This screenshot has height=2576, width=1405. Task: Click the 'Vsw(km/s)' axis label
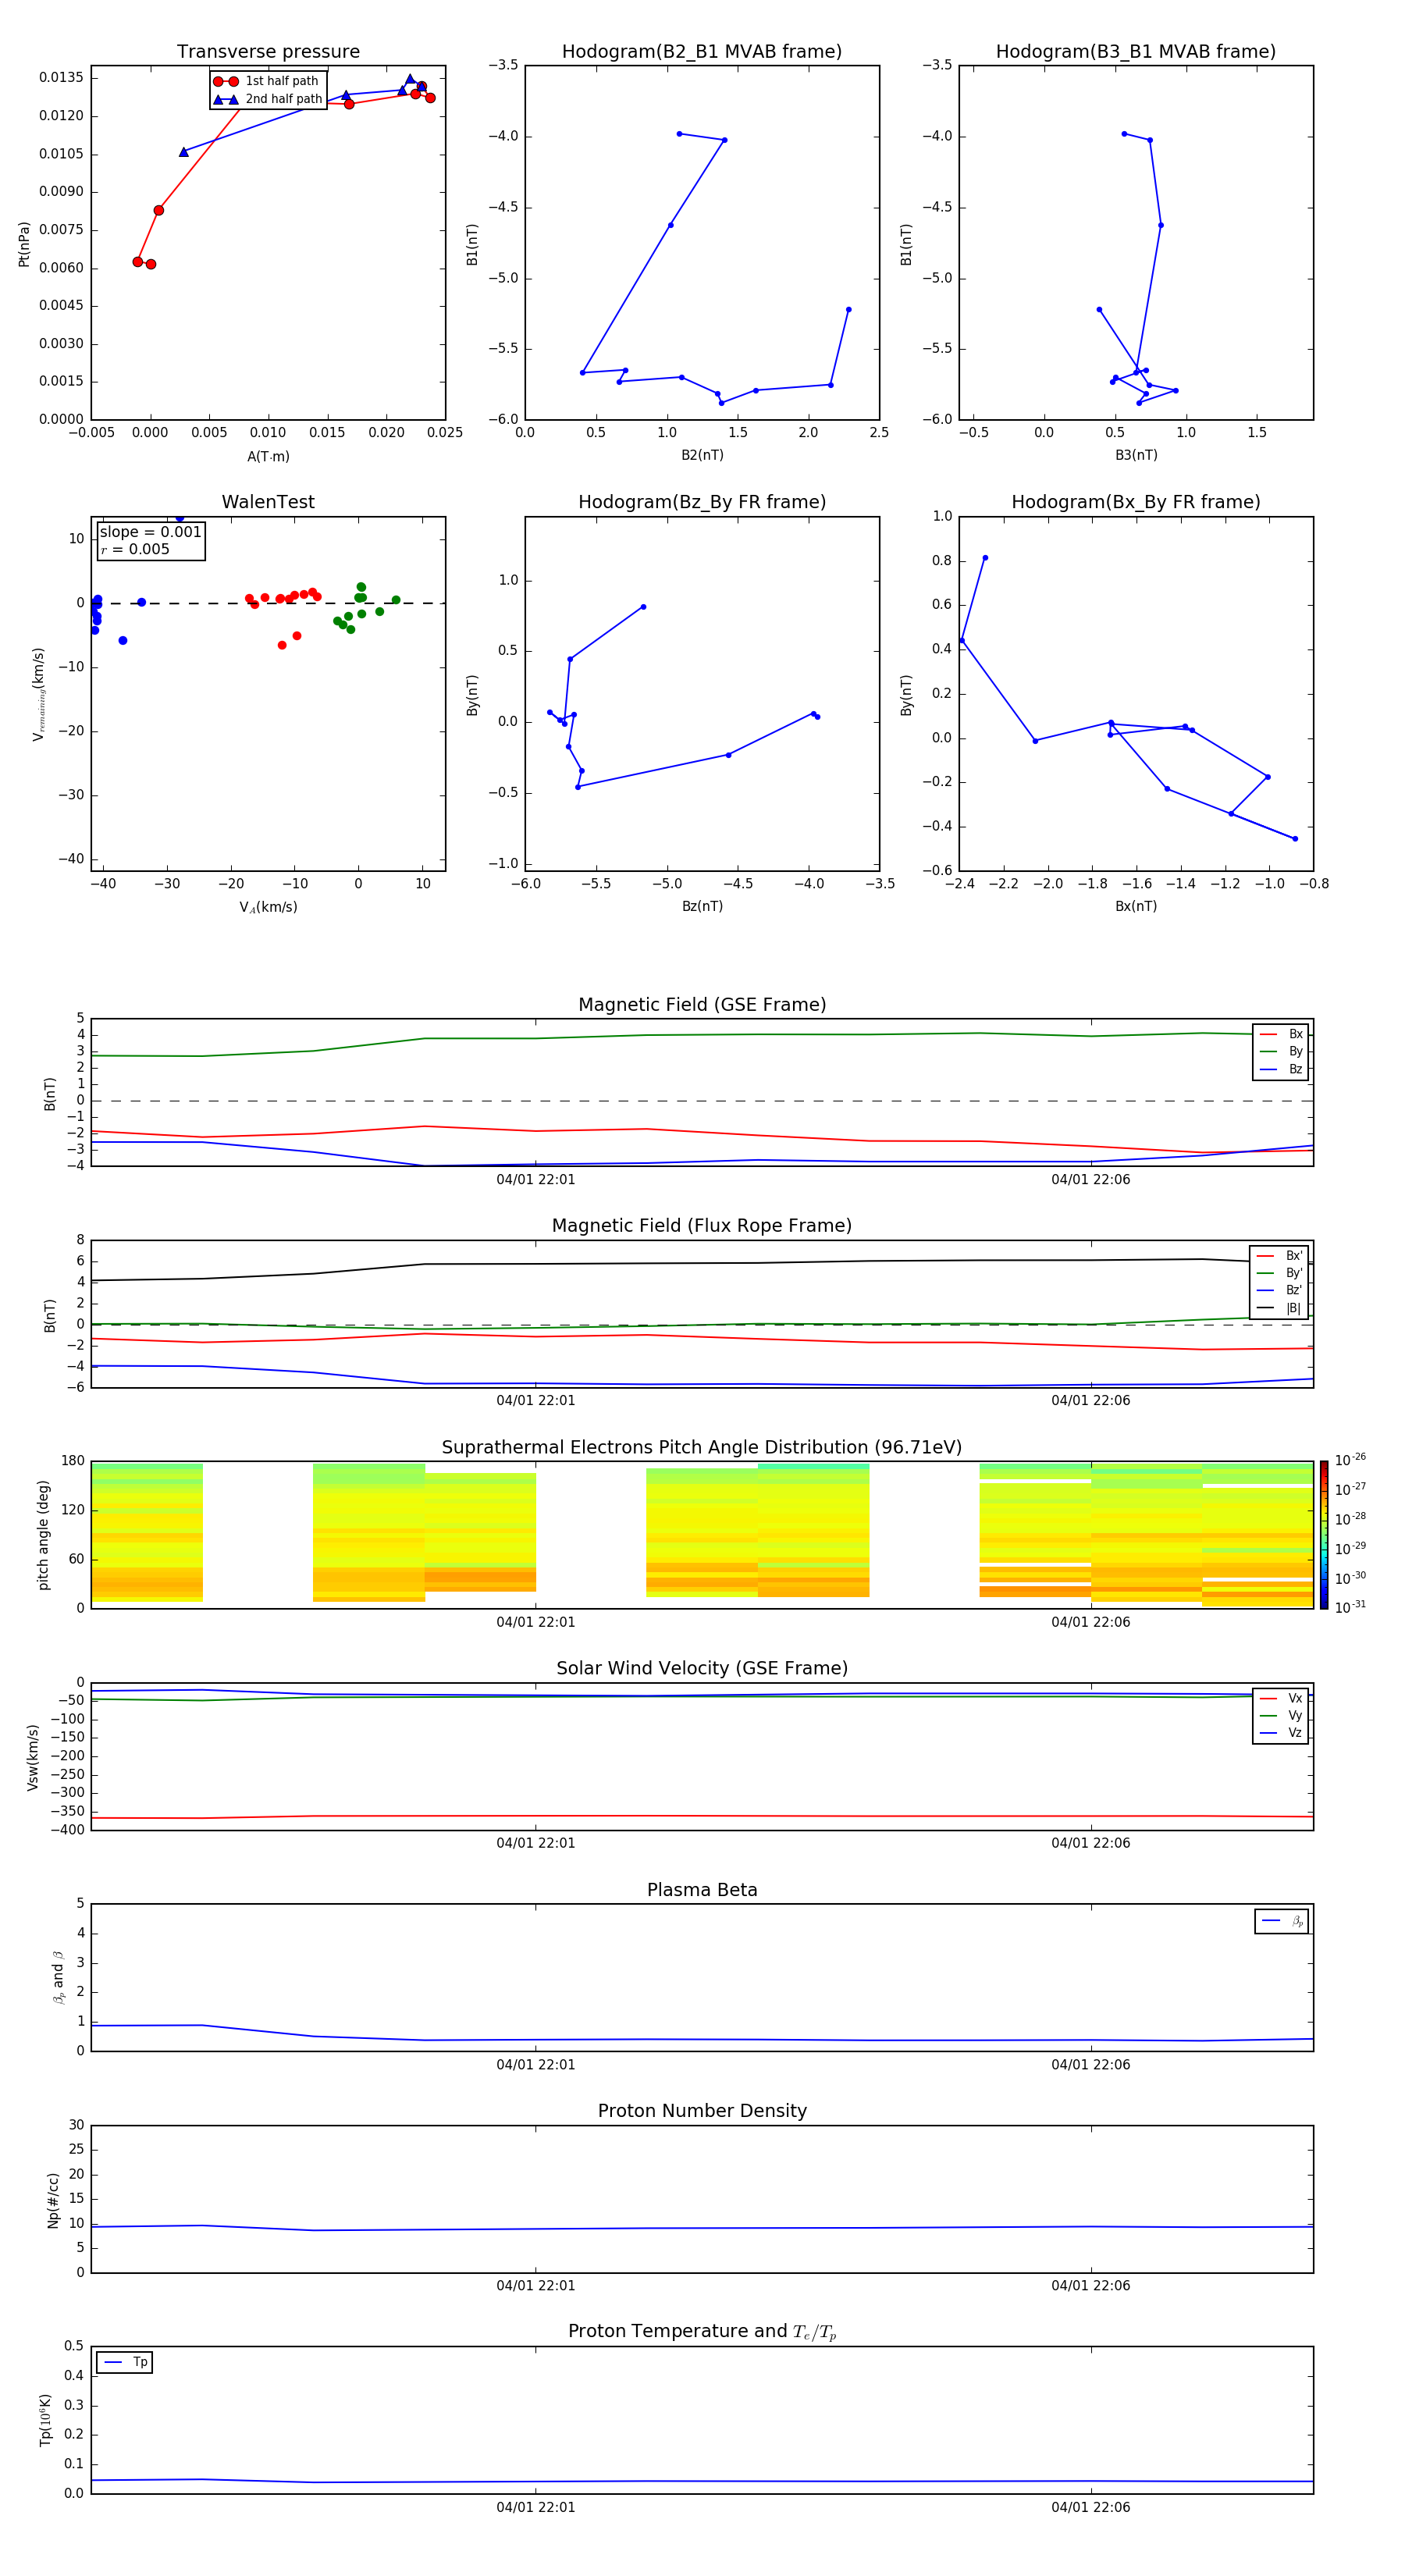32,1757
